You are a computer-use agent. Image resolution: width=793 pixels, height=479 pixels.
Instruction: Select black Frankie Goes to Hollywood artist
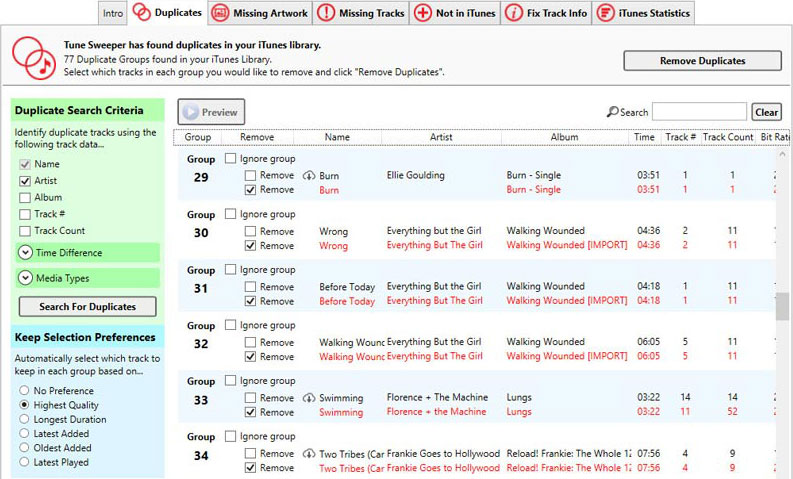(x=443, y=454)
